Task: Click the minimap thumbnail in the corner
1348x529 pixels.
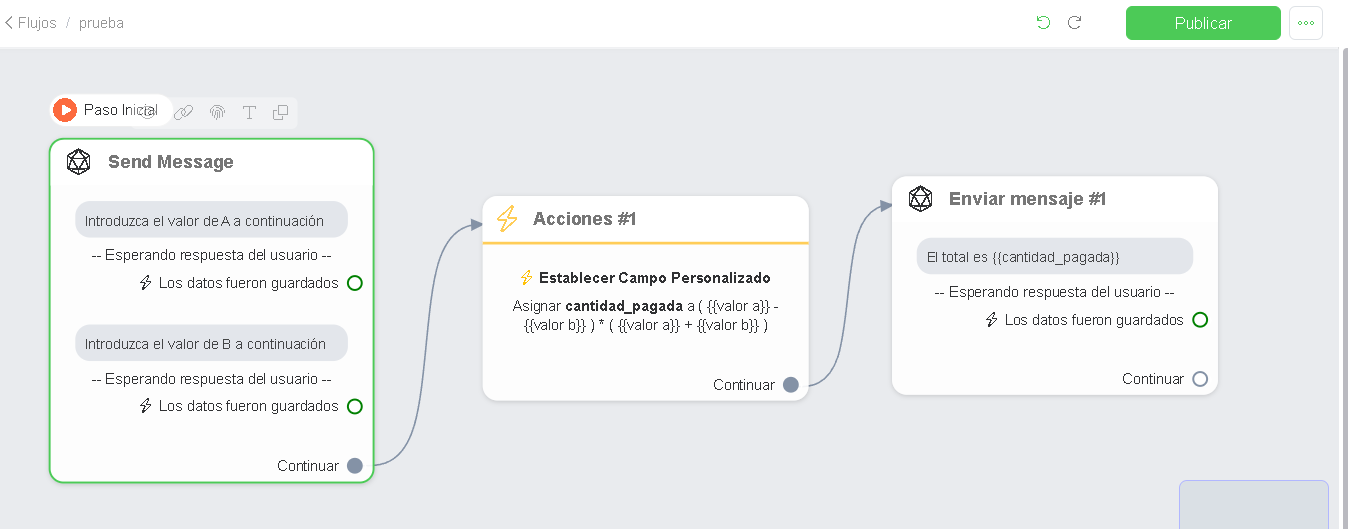Action: pyautogui.click(x=1254, y=505)
